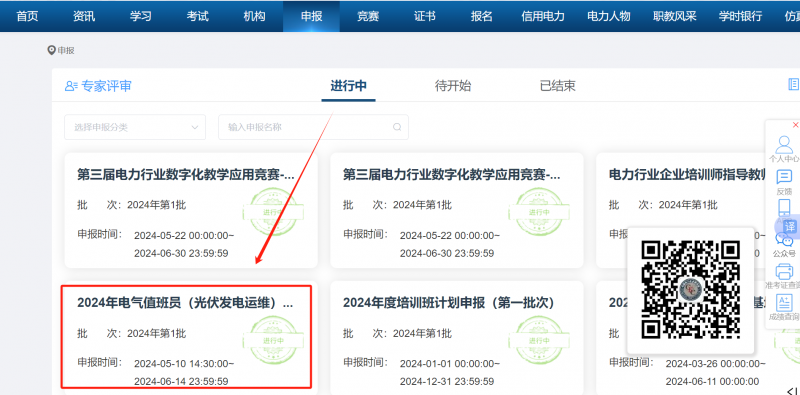Click the search magnifier icon
This screenshot has height=395, width=800.
(x=397, y=127)
